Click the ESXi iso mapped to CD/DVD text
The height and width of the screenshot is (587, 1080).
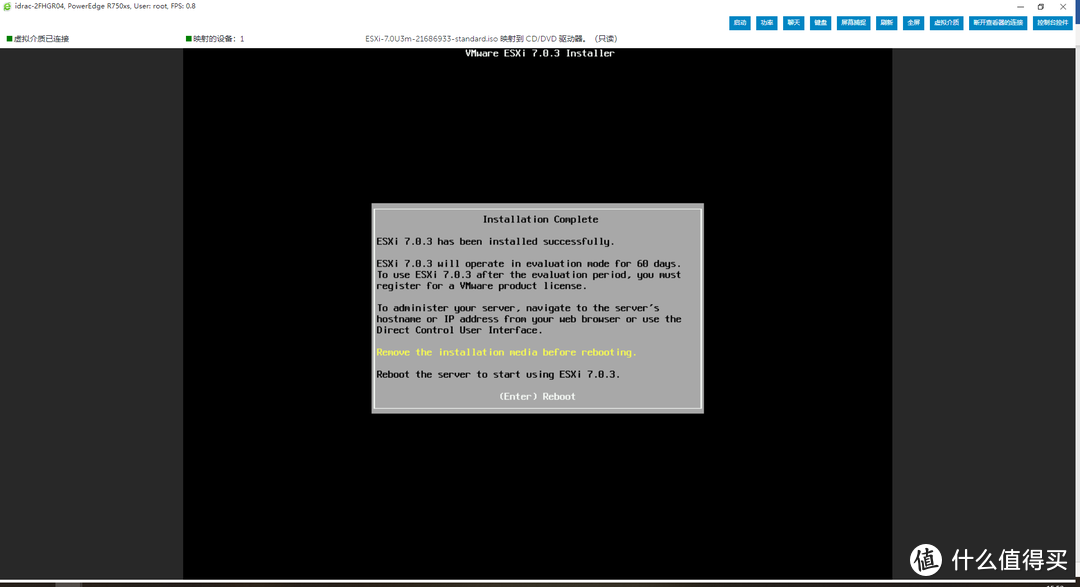tap(491, 39)
